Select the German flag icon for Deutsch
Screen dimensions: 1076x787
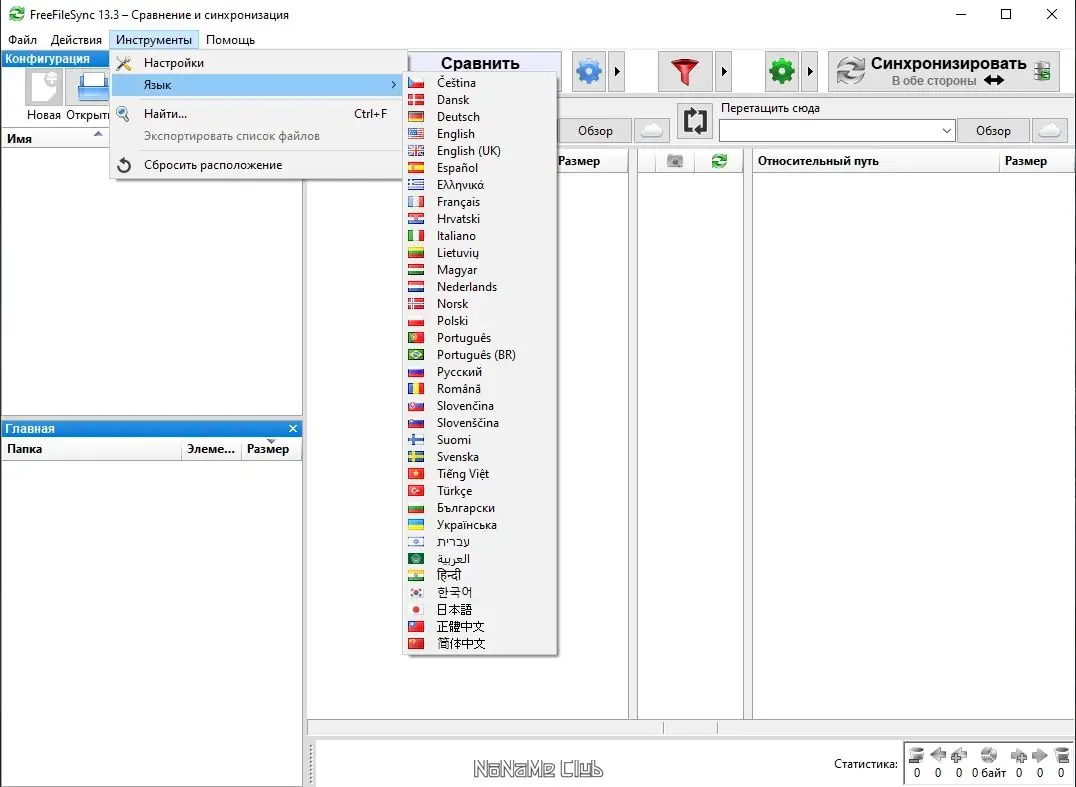click(416, 117)
